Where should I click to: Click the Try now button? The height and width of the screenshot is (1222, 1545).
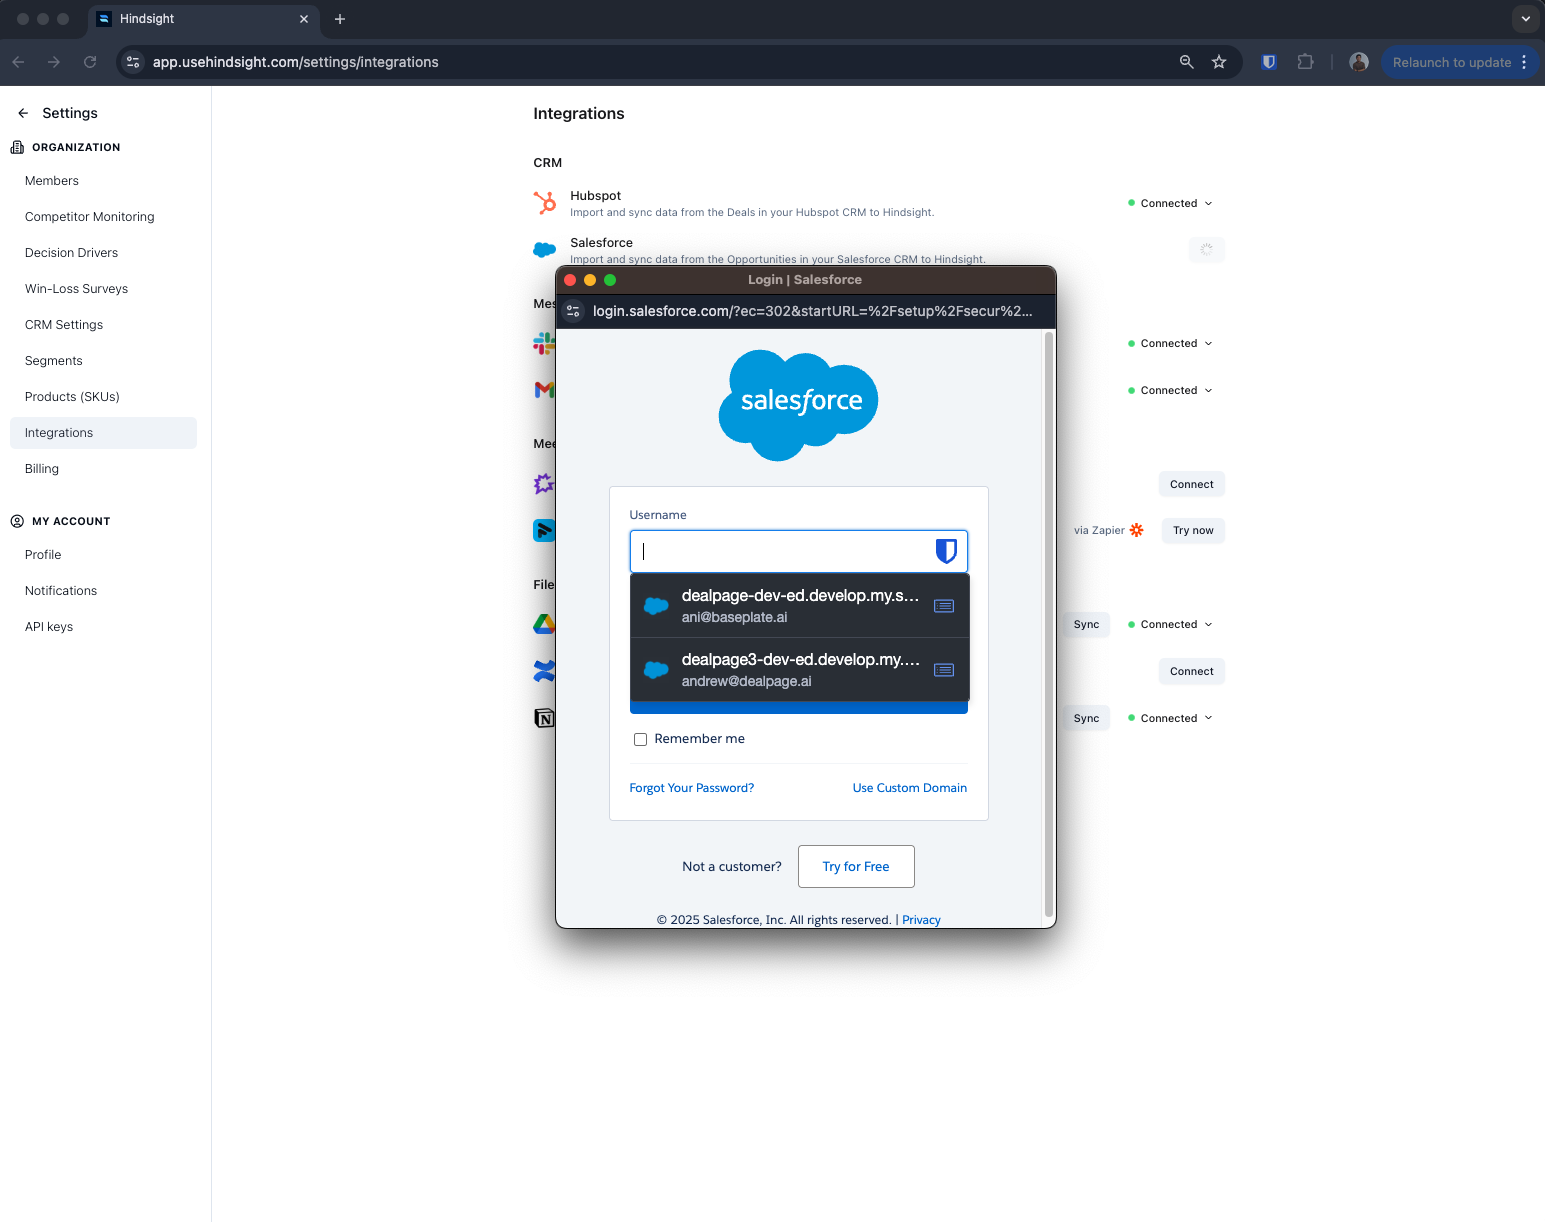click(1193, 530)
